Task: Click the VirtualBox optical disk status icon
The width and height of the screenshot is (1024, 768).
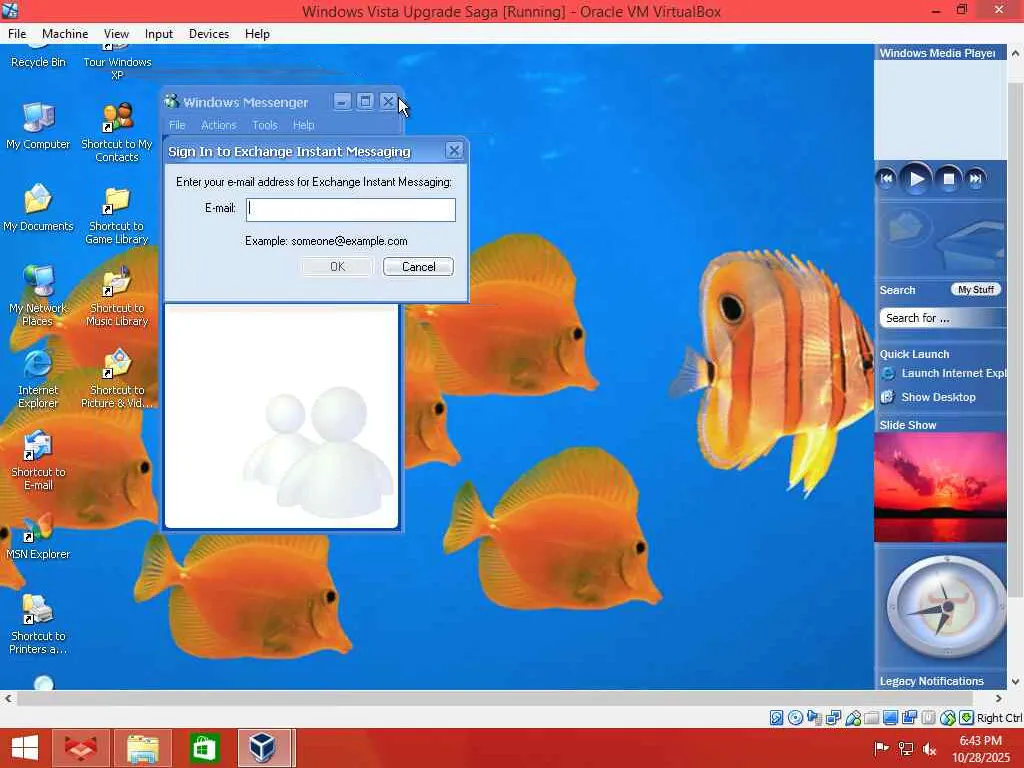Action: tap(795, 718)
